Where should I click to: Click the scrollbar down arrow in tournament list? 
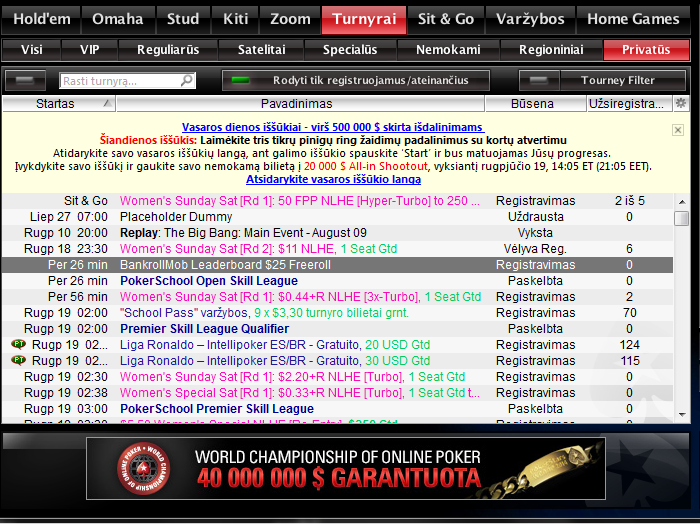click(682, 415)
